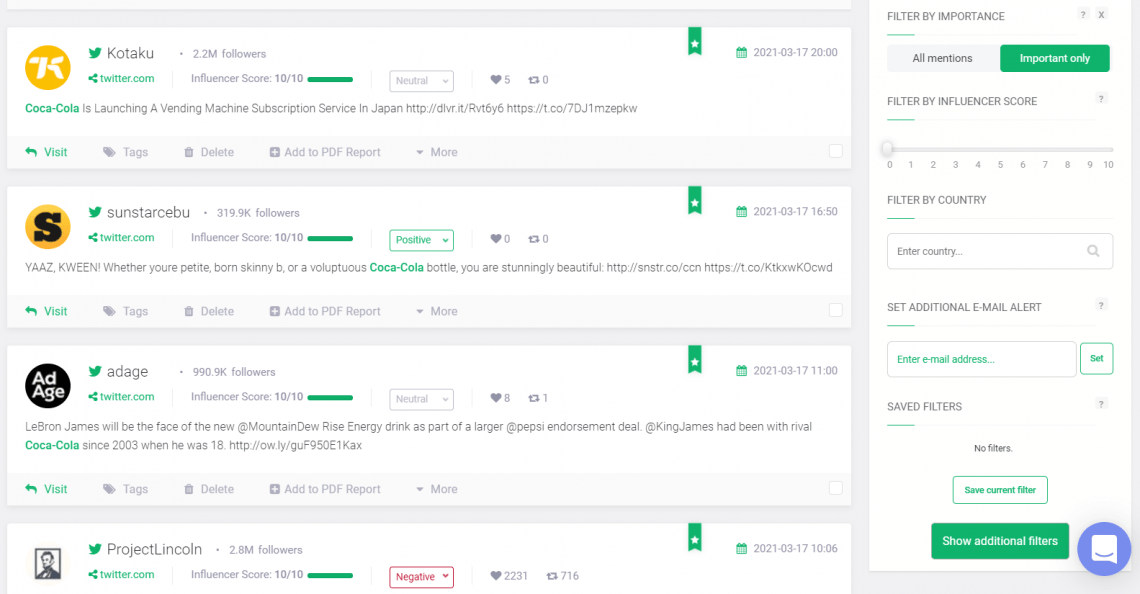Tick the checkbox on the Kotaku mention
This screenshot has height=594, width=1140.
[x=835, y=151]
